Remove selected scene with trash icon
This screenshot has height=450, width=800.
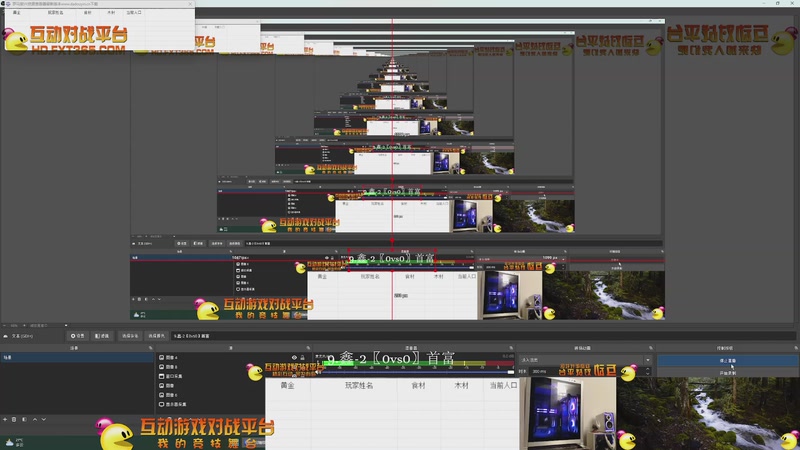click(x=14, y=419)
